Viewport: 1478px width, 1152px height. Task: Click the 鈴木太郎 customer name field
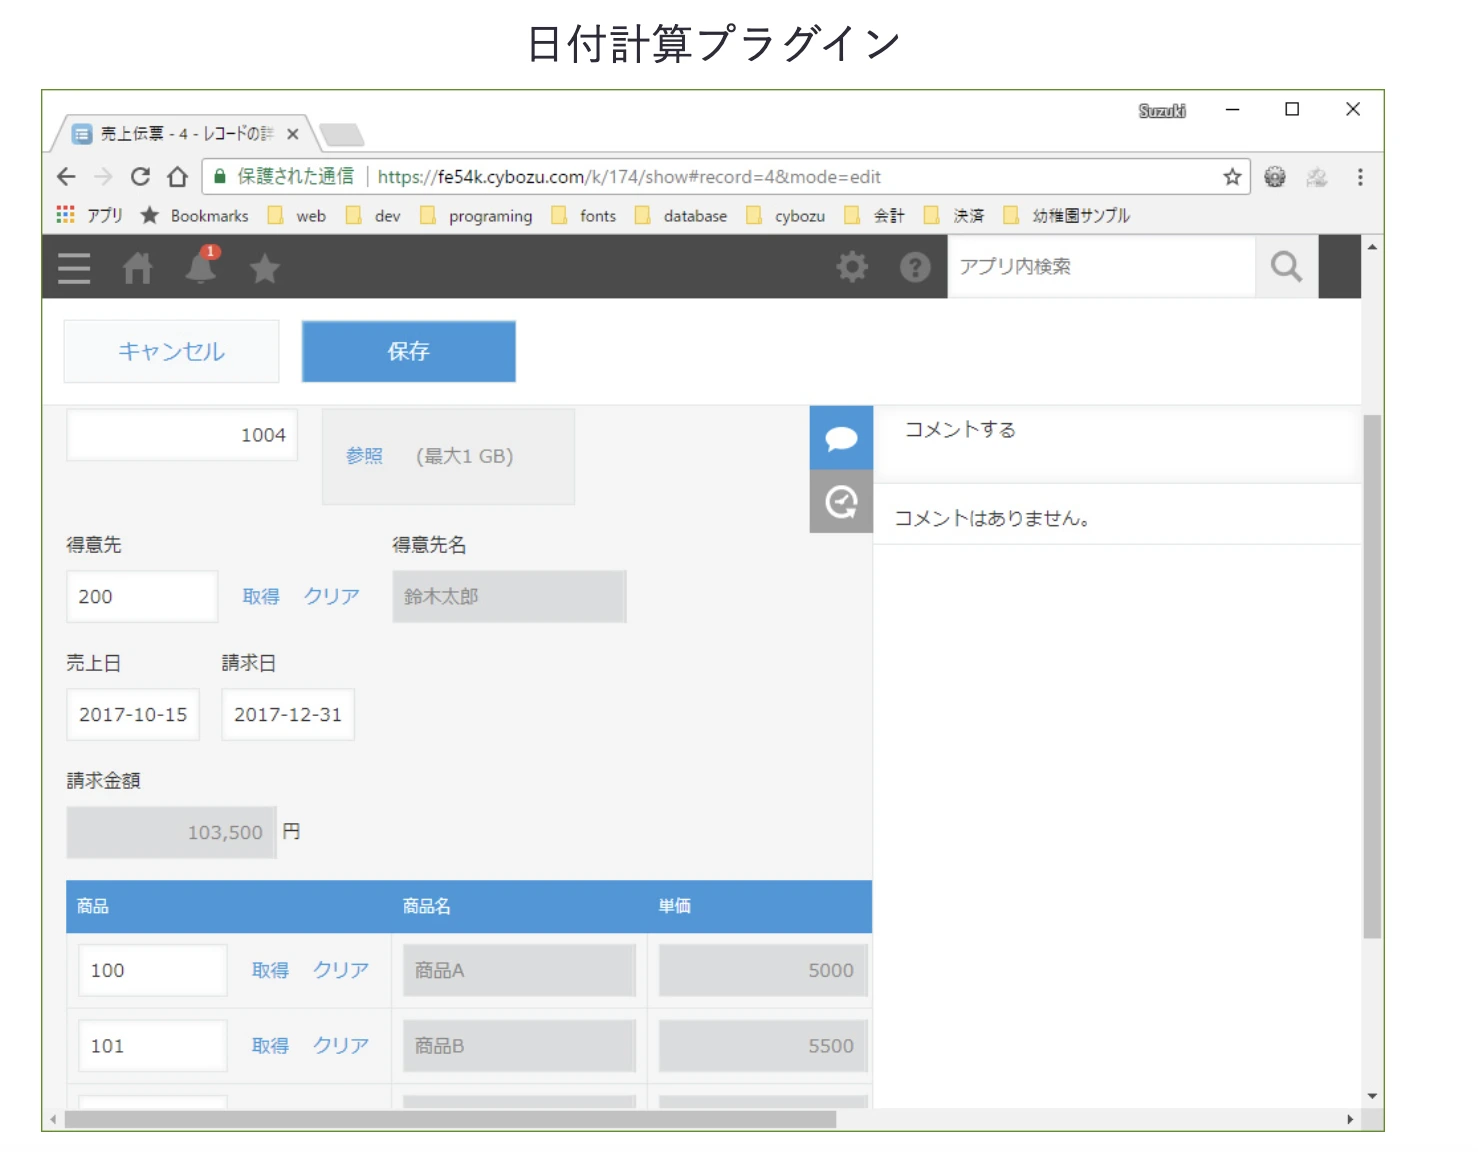coord(509,596)
